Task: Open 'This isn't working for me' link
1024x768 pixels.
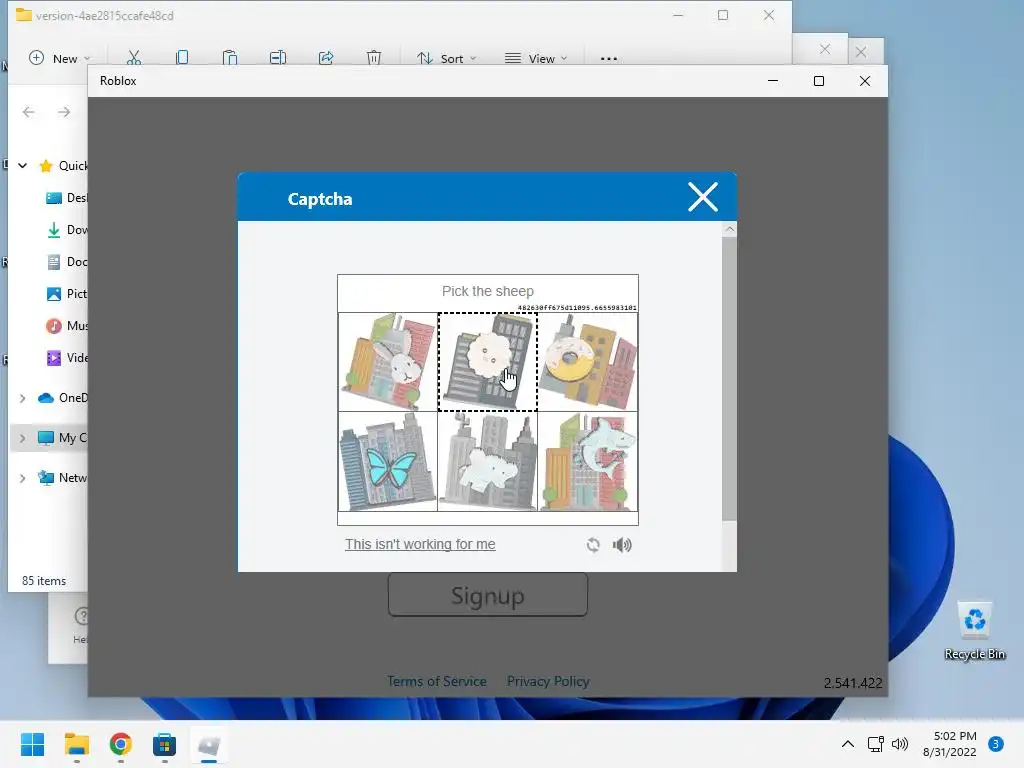Action: (x=420, y=544)
